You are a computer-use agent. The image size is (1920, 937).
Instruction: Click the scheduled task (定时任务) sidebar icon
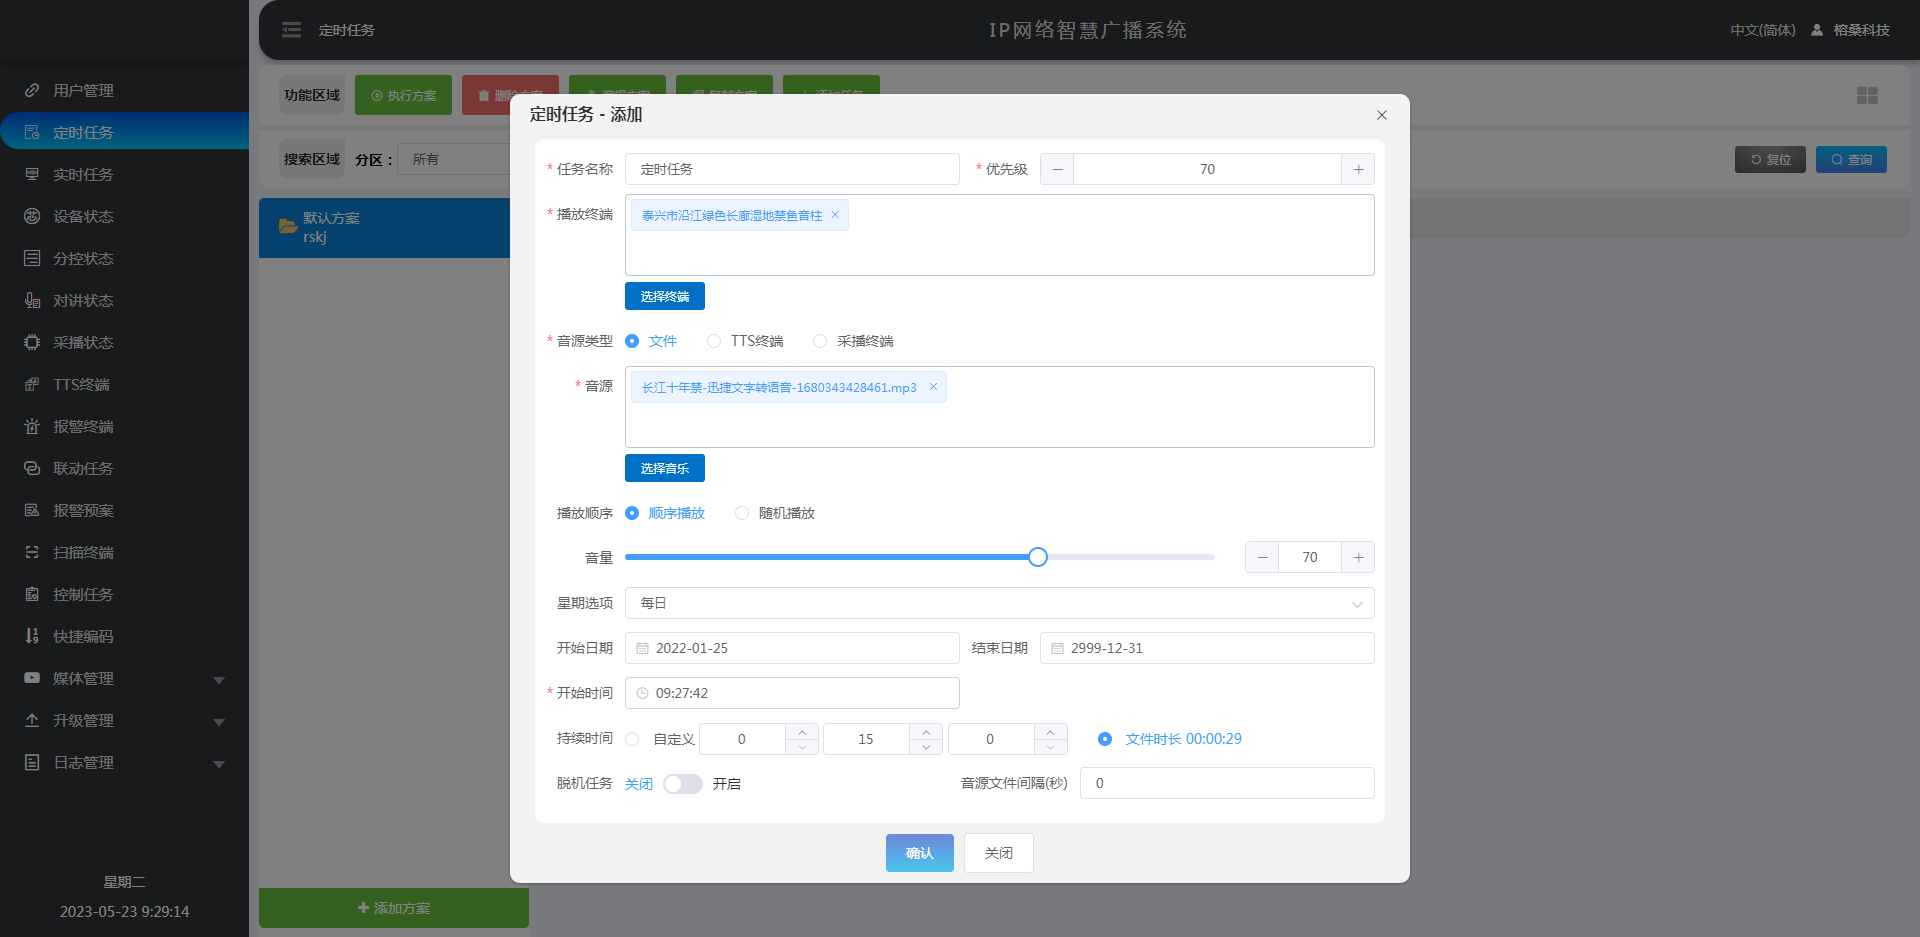32,132
